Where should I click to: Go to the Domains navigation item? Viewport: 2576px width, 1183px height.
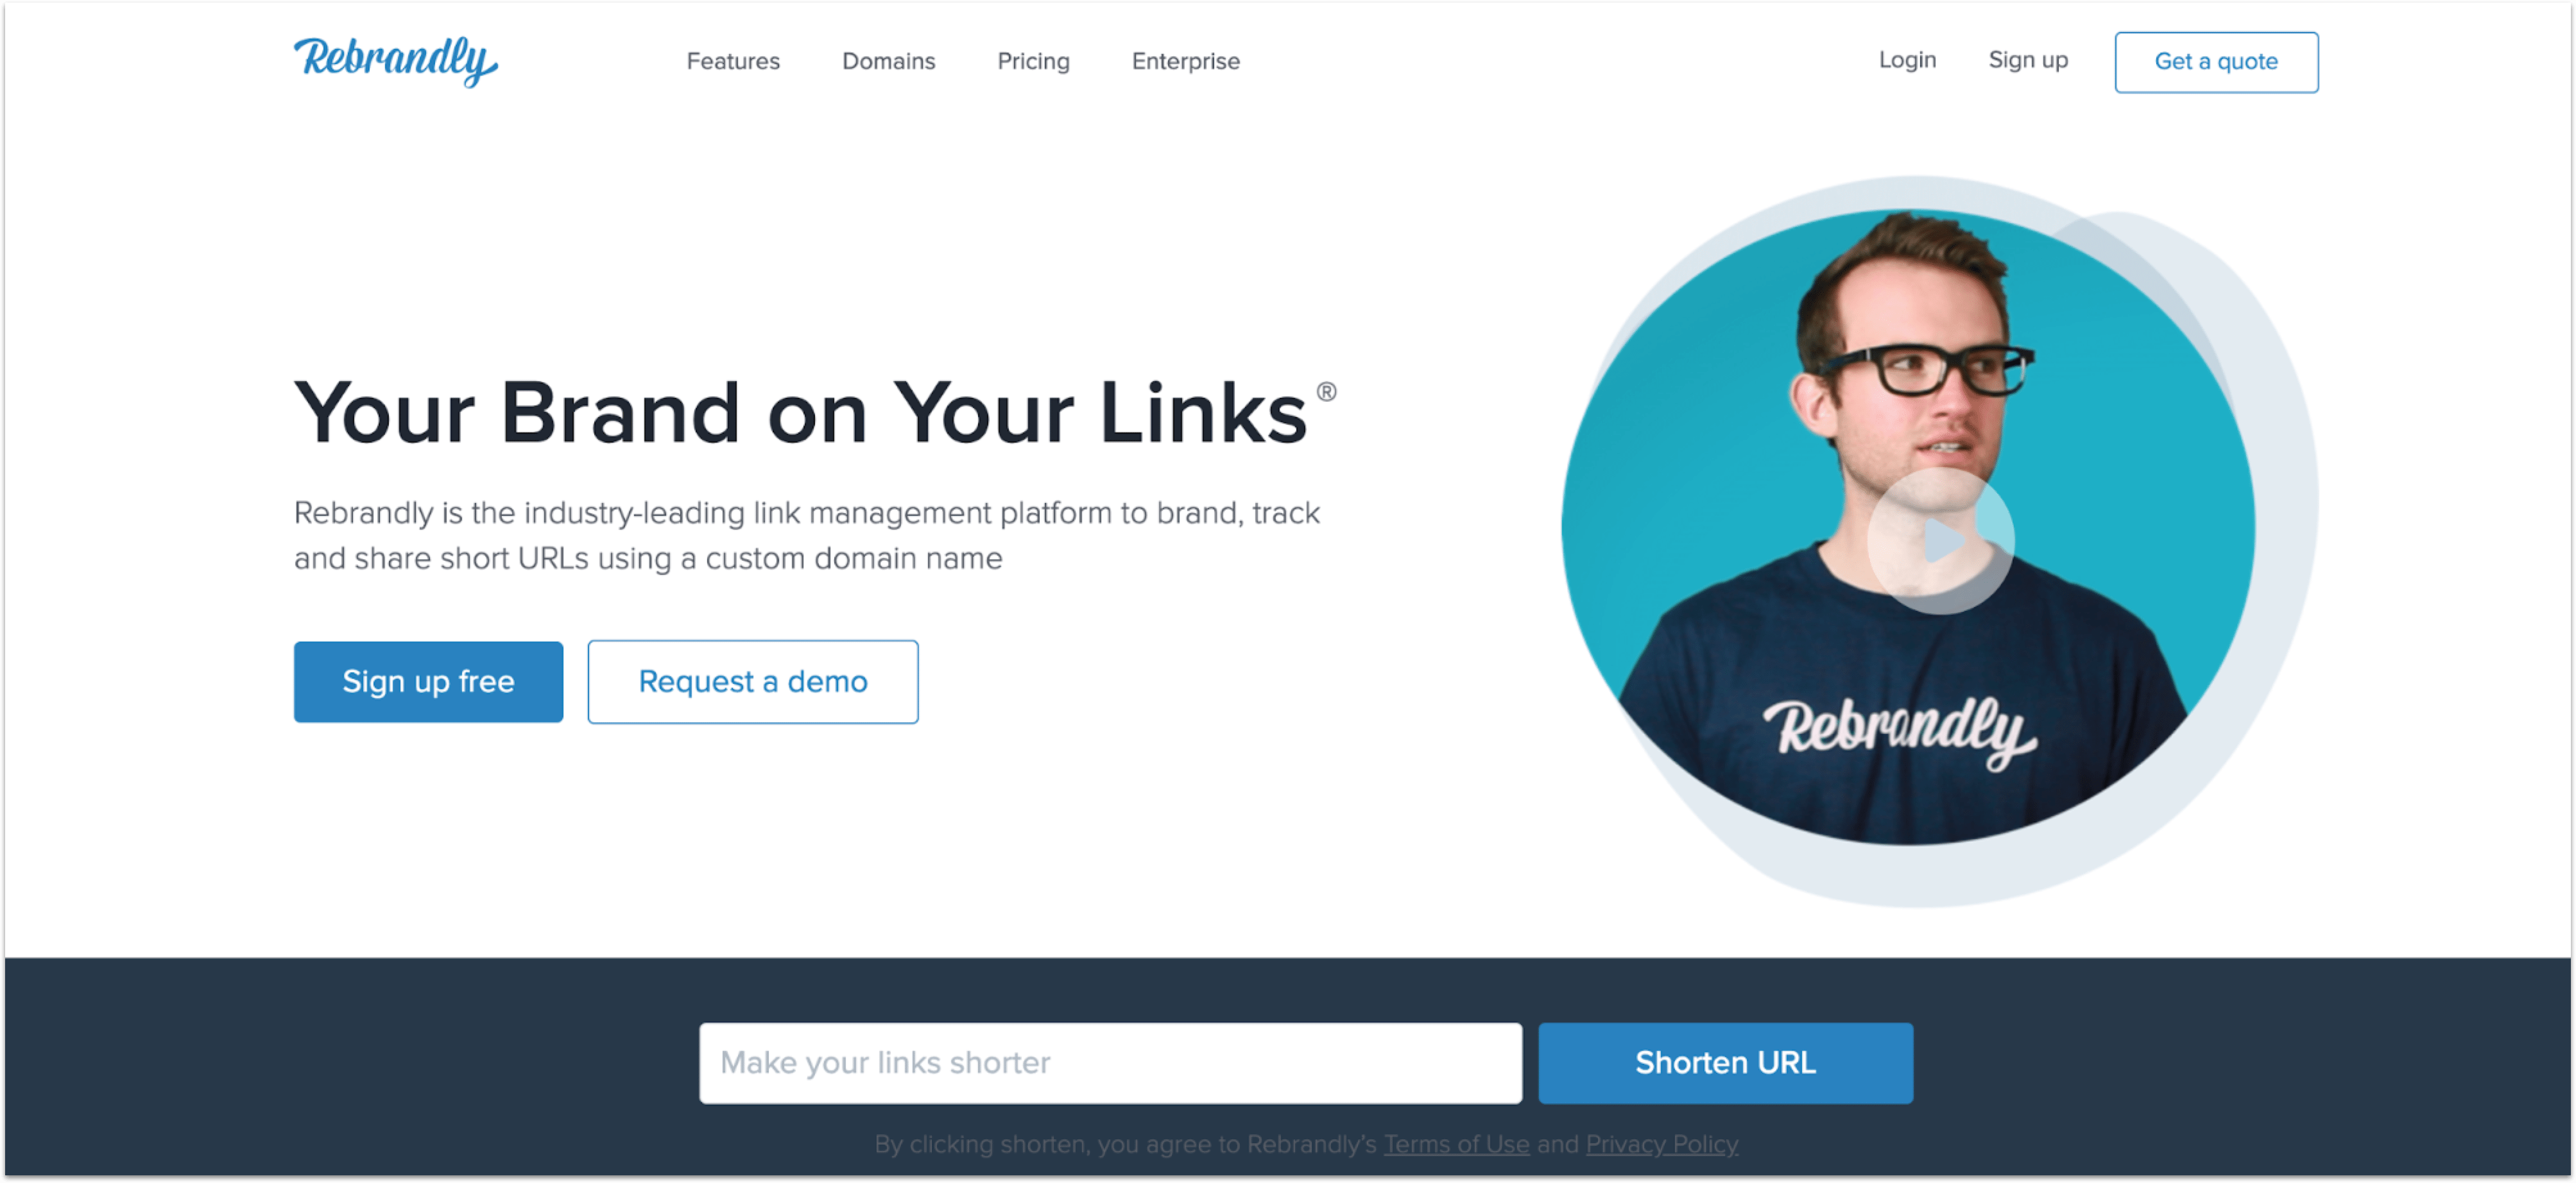[x=888, y=61]
